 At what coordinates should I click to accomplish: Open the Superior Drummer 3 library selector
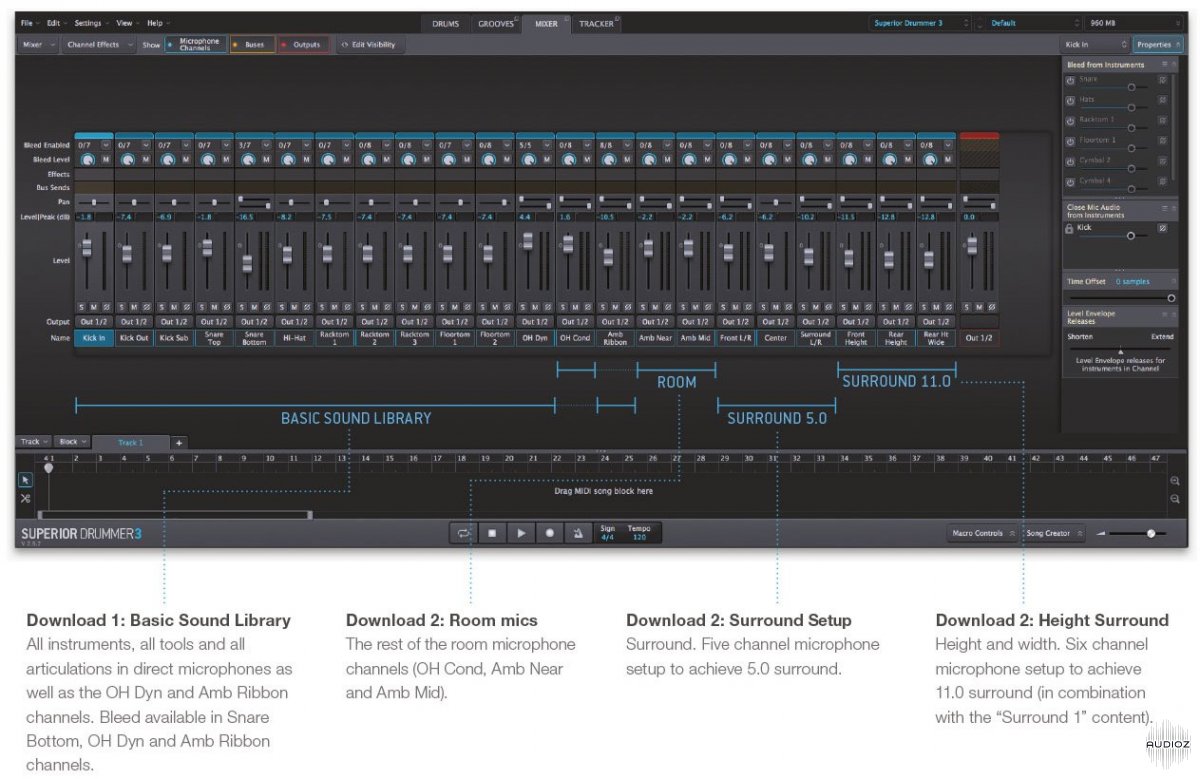pyautogui.click(x=919, y=22)
